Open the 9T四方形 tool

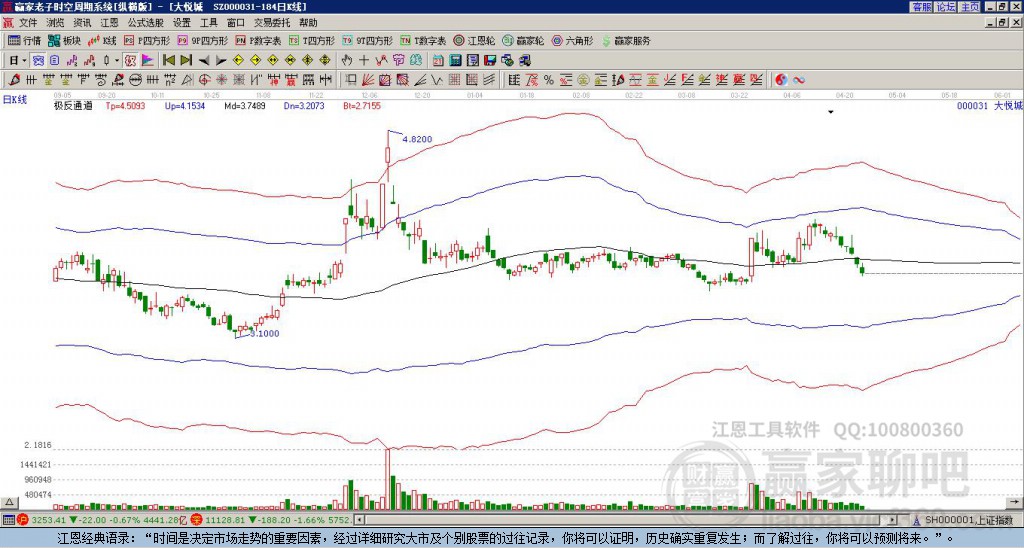coord(367,40)
